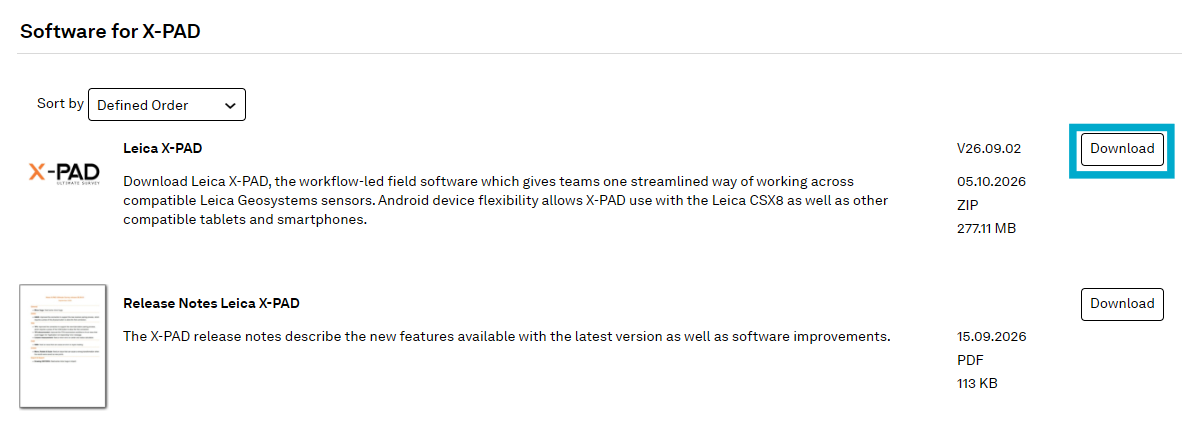The height and width of the screenshot is (432, 1182).
Task: Click the orange X-PAD Ultimate Survey logo
Action: [x=65, y=174]
